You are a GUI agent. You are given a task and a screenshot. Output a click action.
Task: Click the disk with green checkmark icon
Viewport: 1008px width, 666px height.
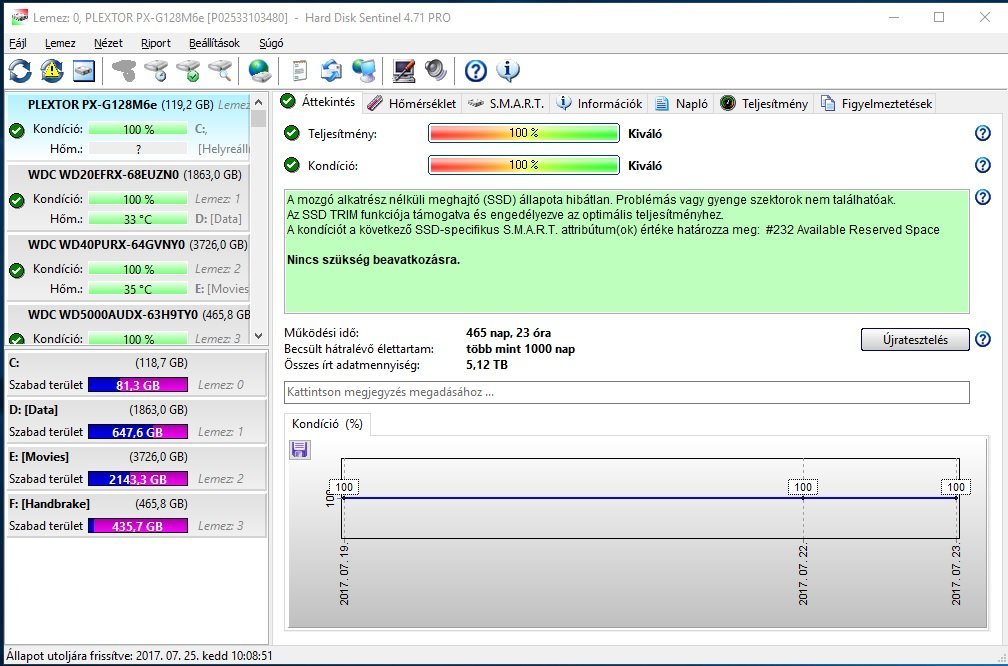(x=188, y=71)
